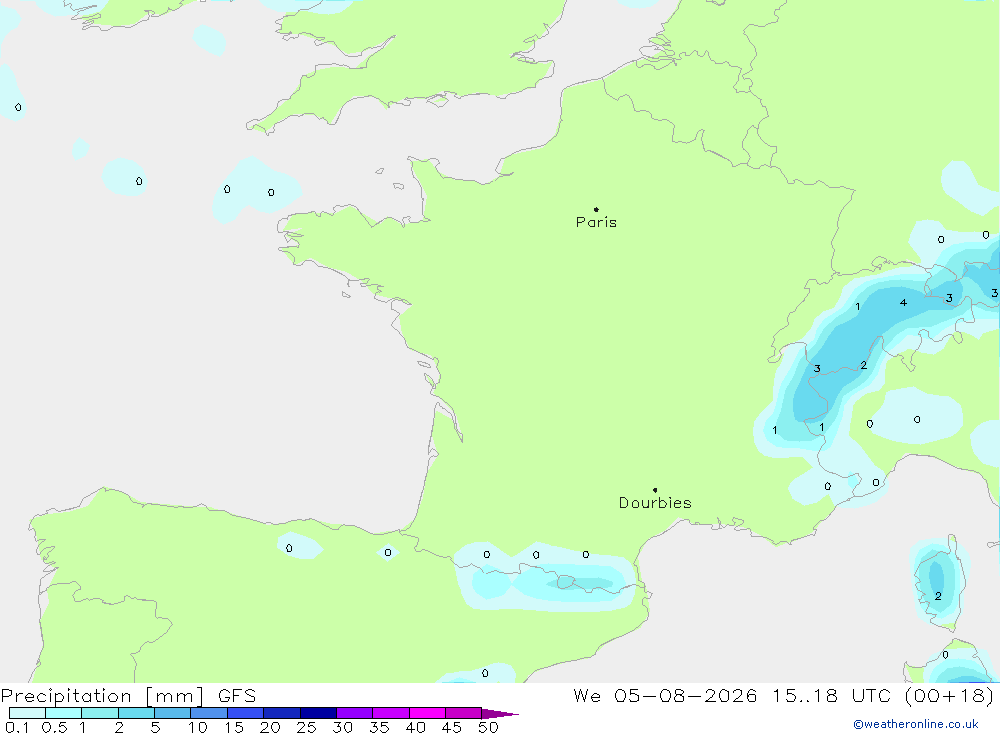The height and width of the screenshot is (733, 1000).
Task: Pick the 1–2 mm legend swatch
Action: (100, 713)
